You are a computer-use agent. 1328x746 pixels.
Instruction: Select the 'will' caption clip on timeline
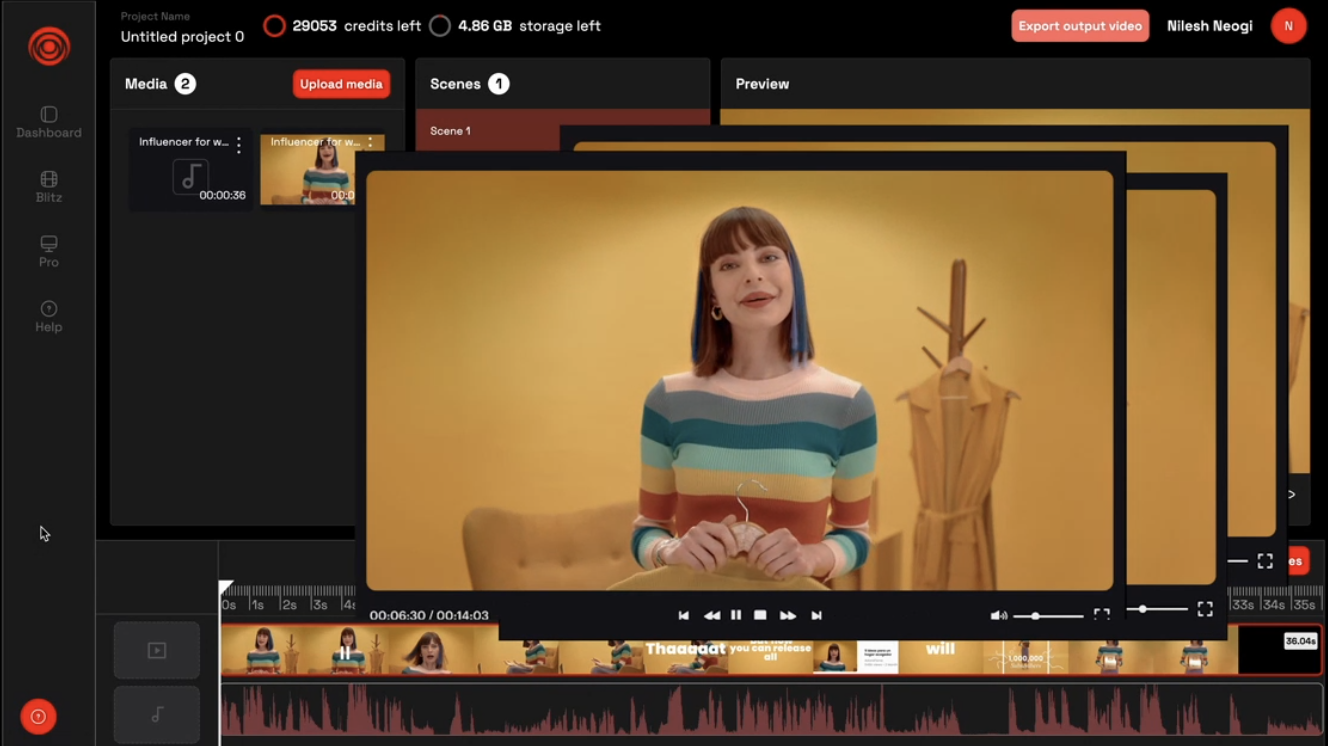940,649
